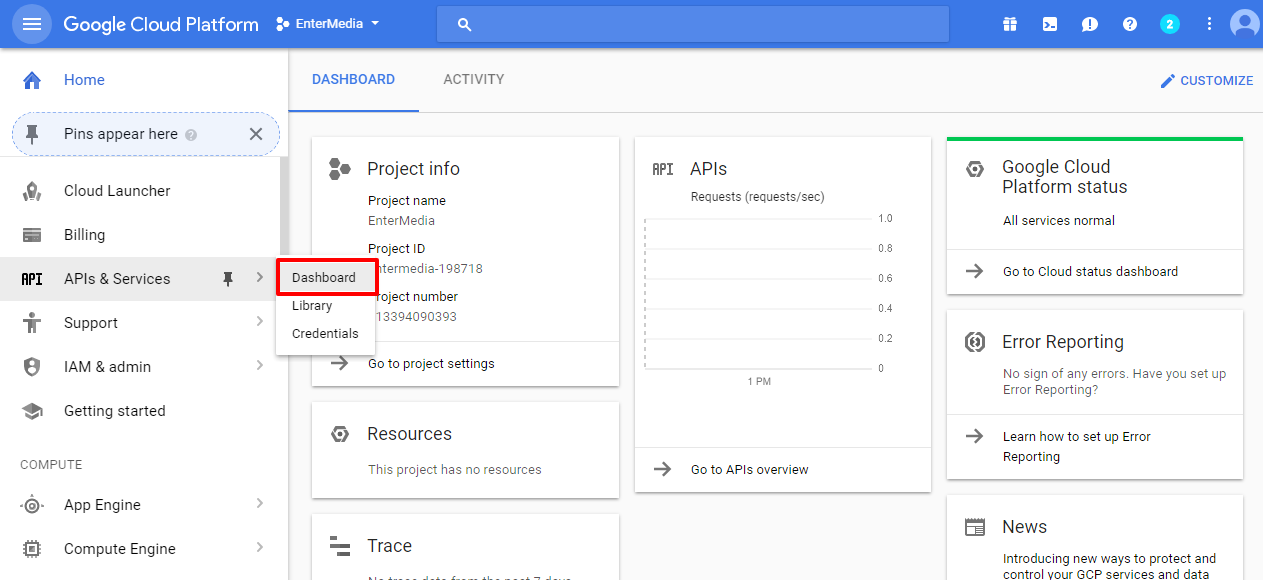Click the Resources card hexagon icon
The width and height of the screenshot is (1263, 580).
coord(340,434)
